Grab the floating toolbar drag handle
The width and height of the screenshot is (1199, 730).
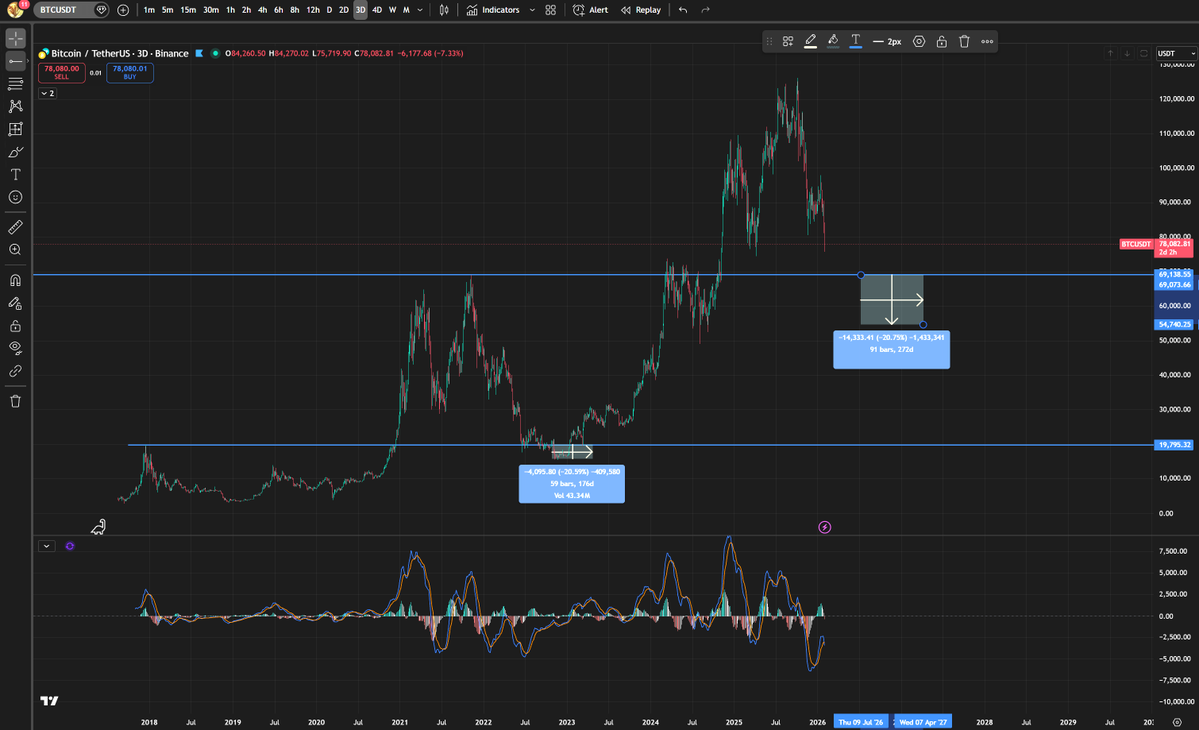pos(769,41)
